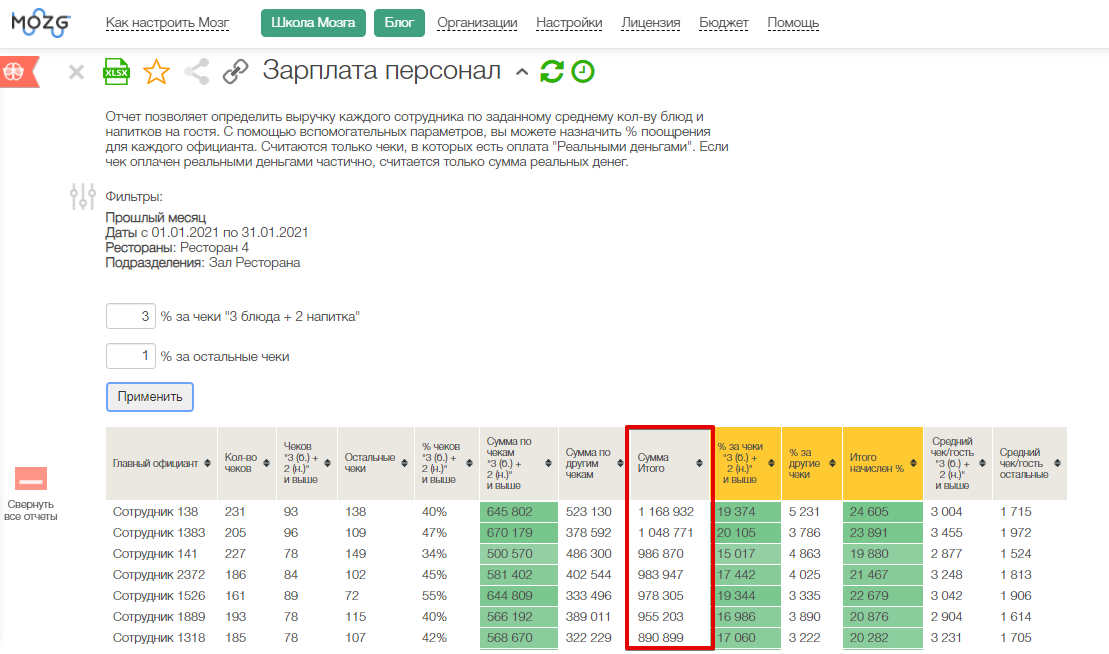Open Помощь menu
This screenshot has height=654, width=1109.
click(x=793, y=23)
